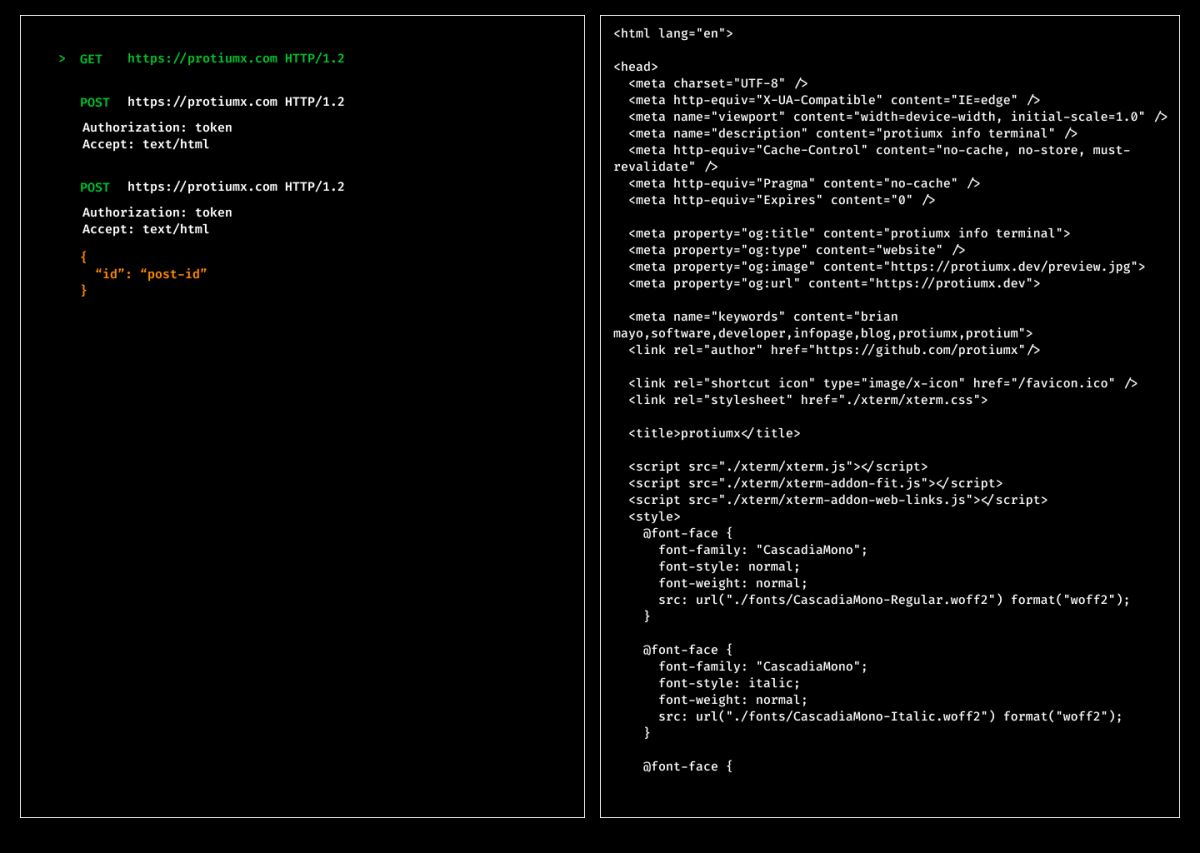
Task: Click the viewport meta tag line
Action: coord(898,117)
